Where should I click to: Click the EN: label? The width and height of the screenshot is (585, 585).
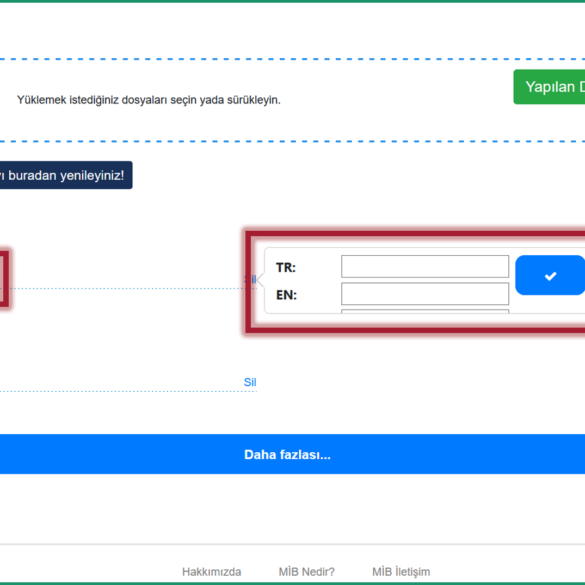(286, 295)
